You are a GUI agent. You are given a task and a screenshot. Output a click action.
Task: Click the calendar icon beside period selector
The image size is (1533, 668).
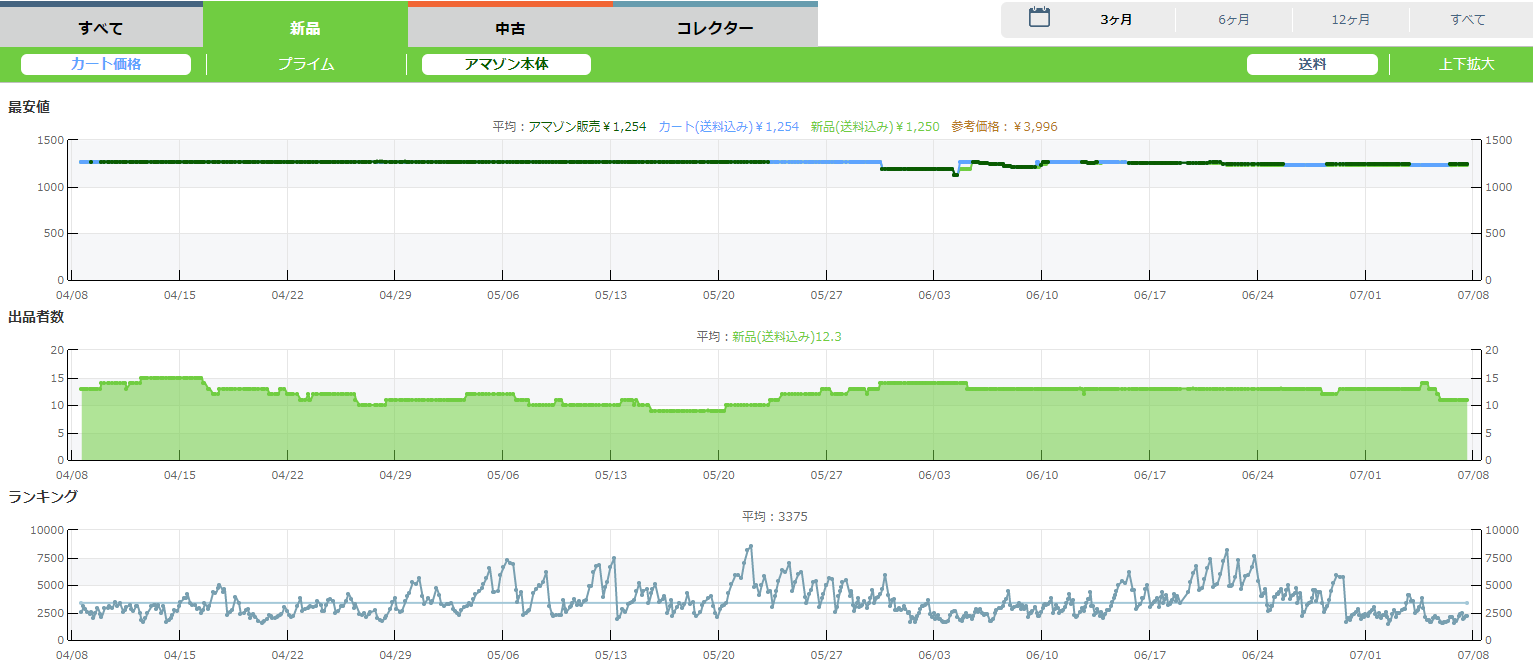point(1039,18)
